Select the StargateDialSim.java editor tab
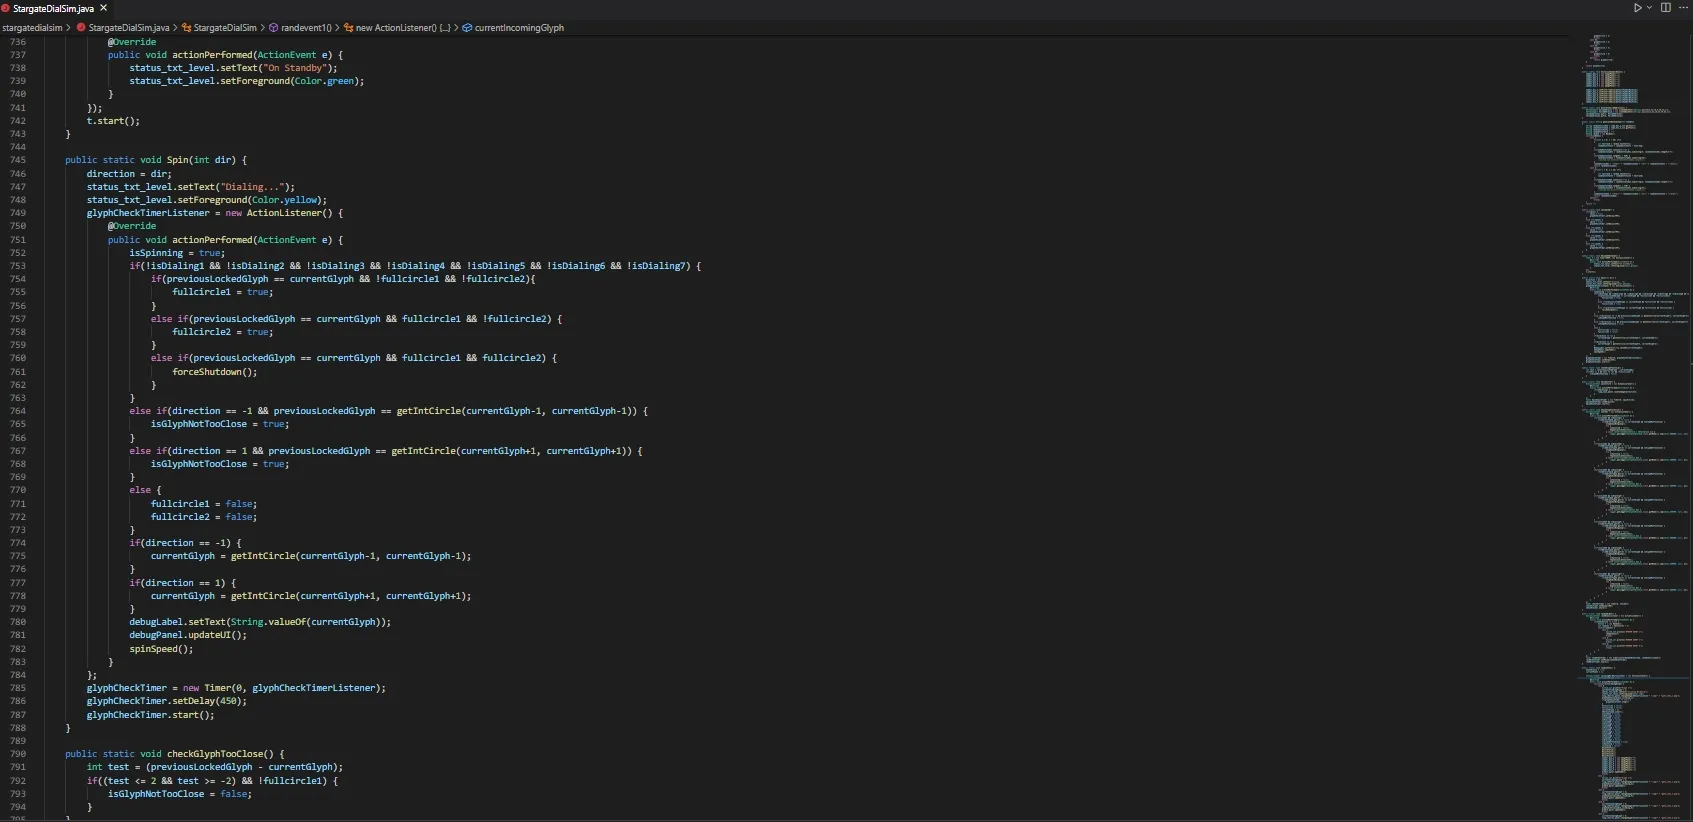 pyautogui.click(x=52, y=8)
